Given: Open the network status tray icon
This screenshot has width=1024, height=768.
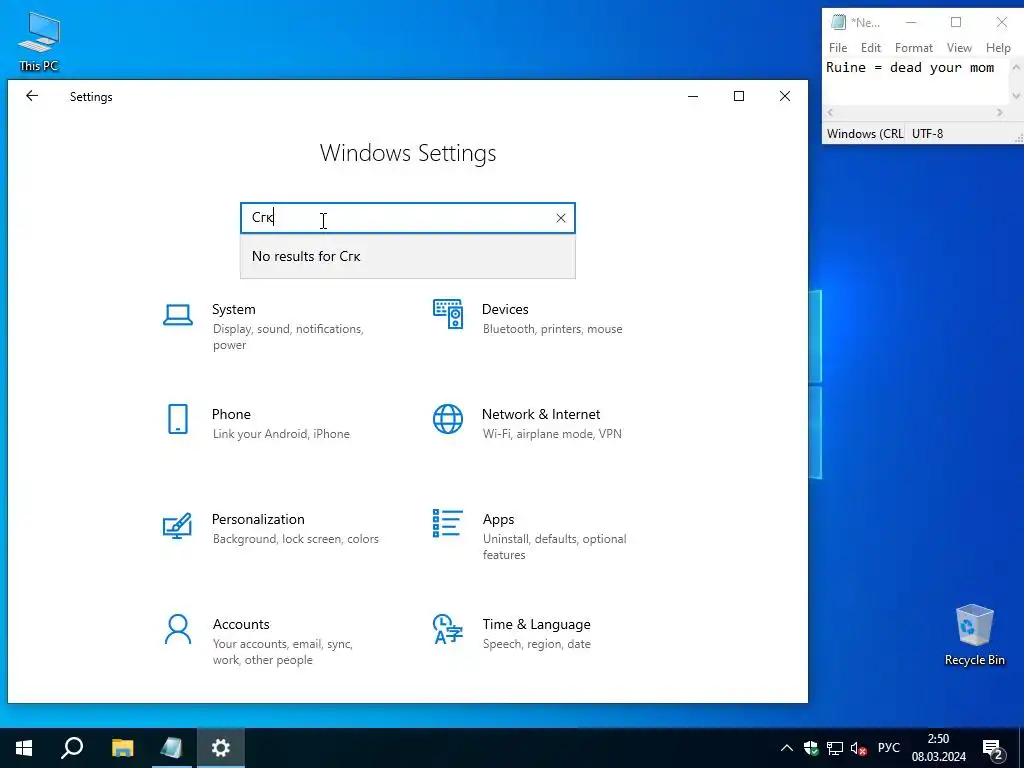Looking at the screenshot, I should pyautogui.click(x=835, y=748).
